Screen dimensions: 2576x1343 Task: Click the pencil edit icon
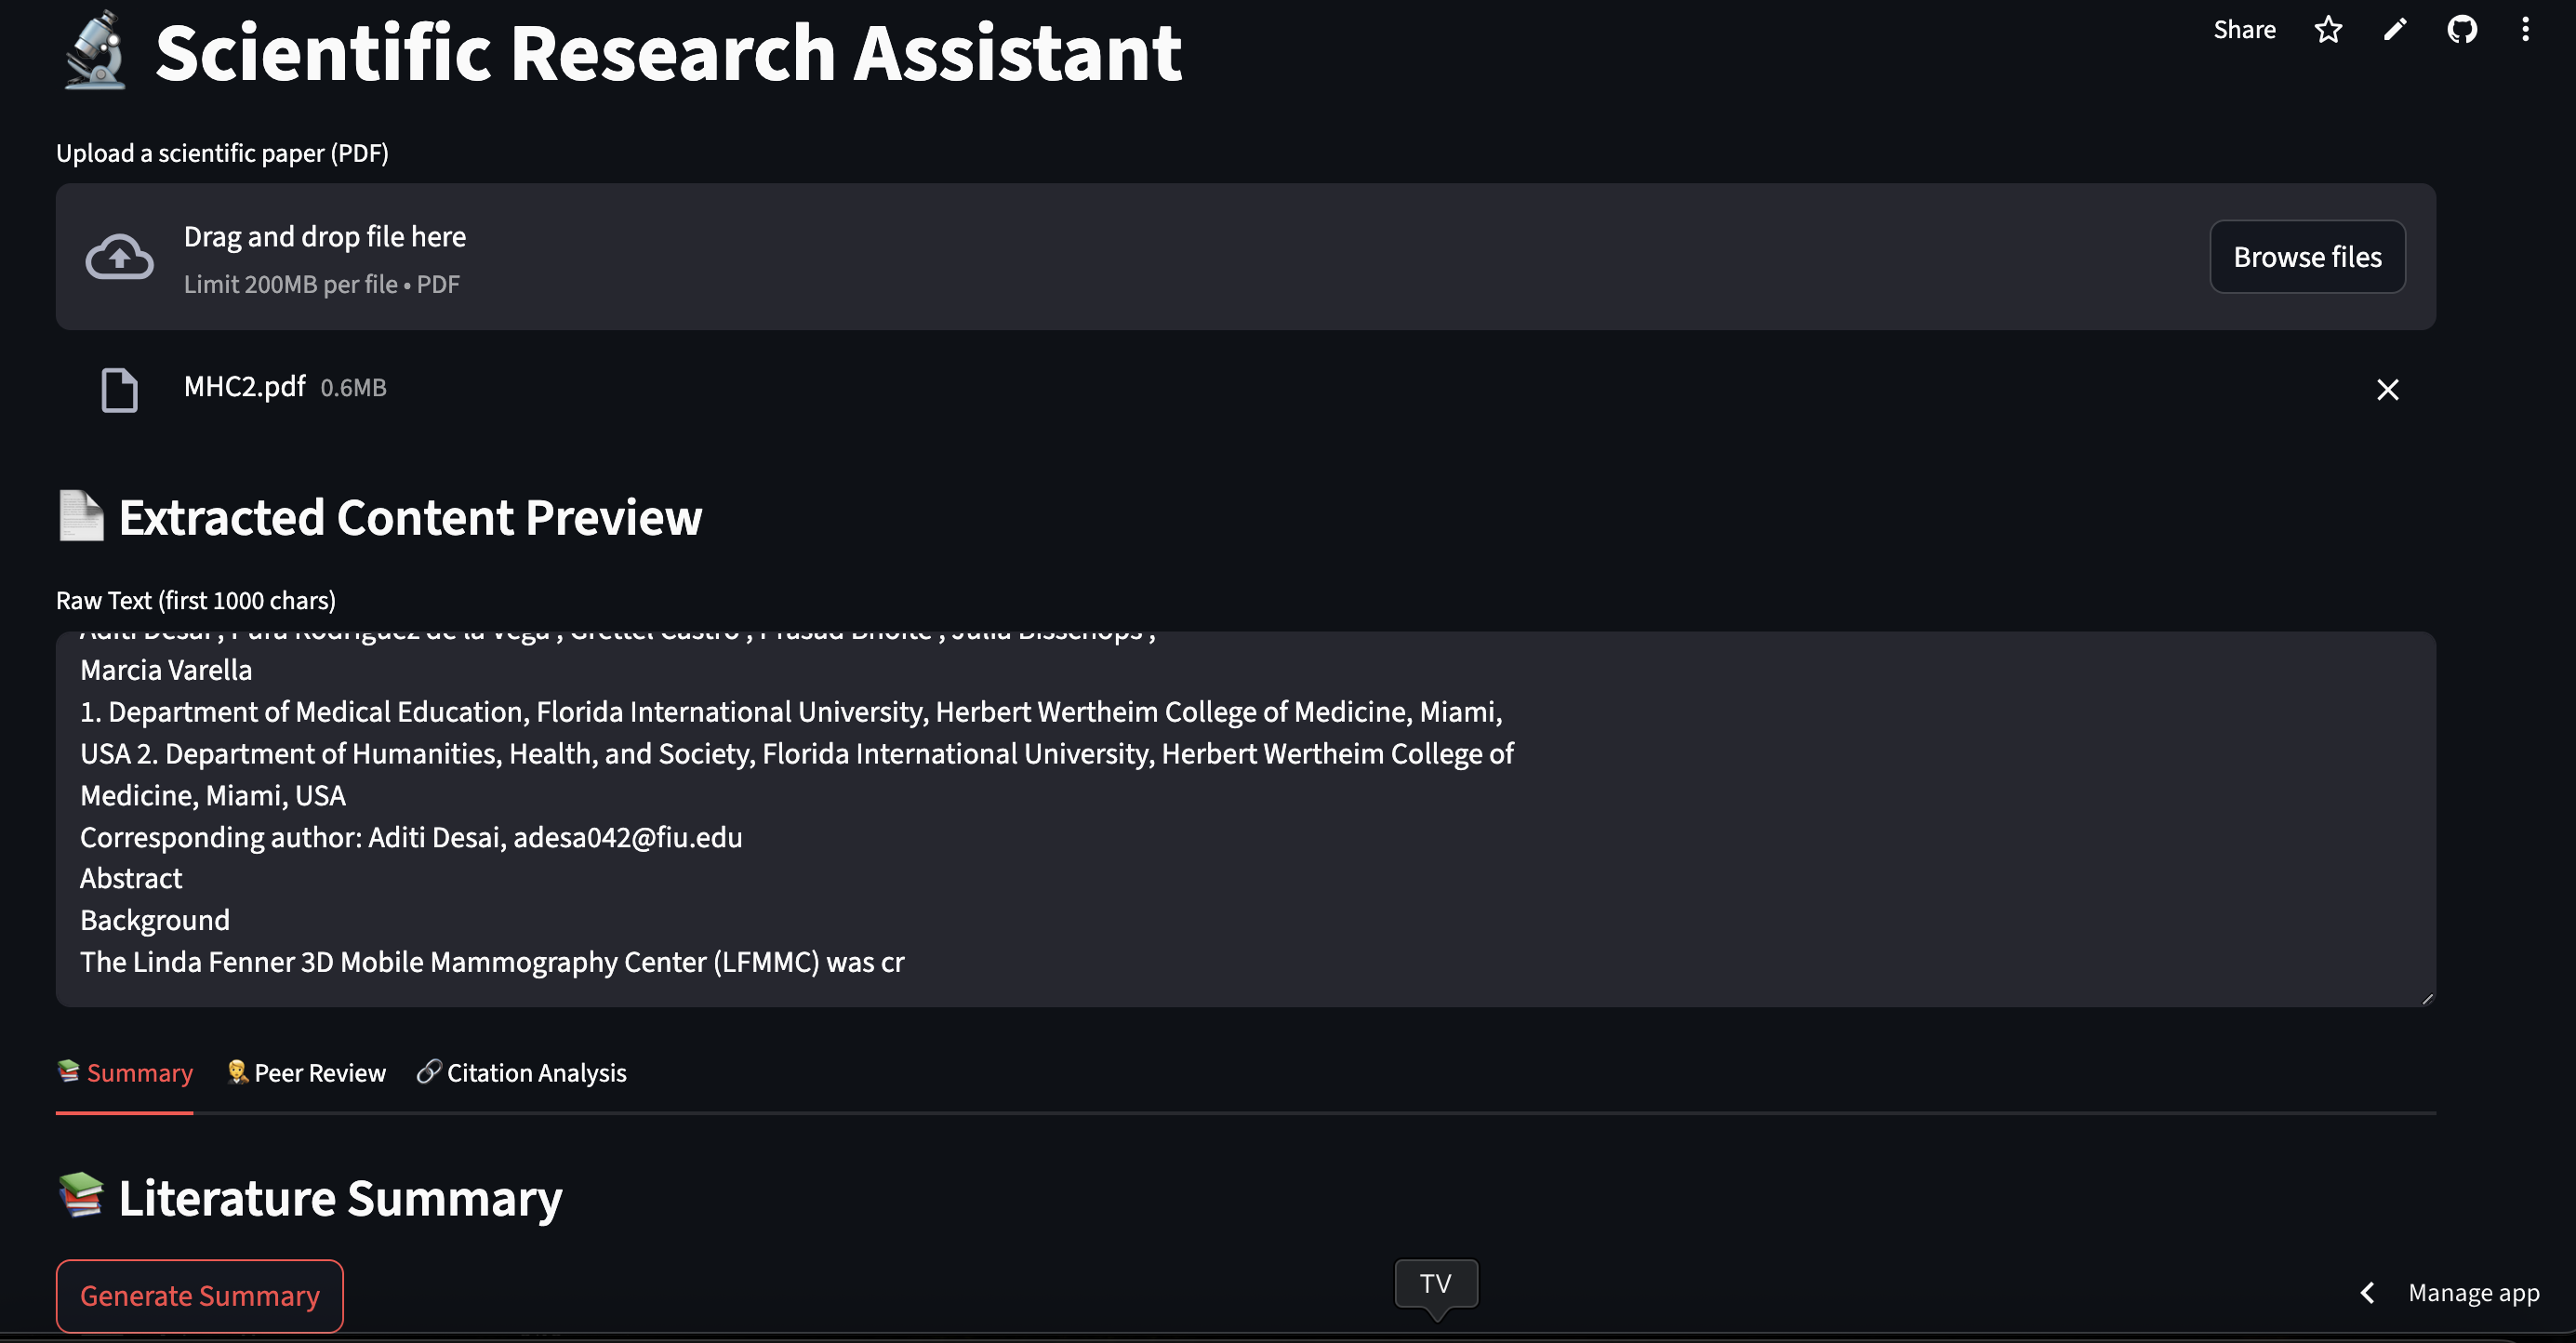pyautogui.click(x=2395, y=30)
